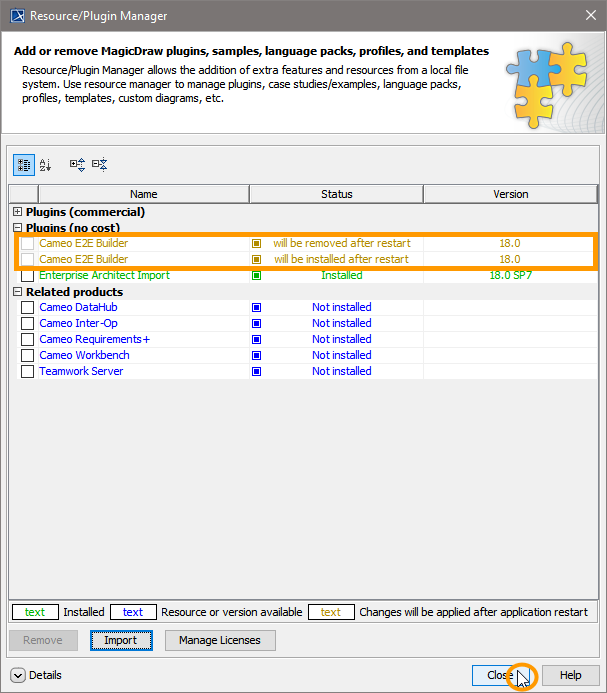The height and width of the screenshot is (693, 607).
Task: Click the collapse all icon
Action: point(99,164)
